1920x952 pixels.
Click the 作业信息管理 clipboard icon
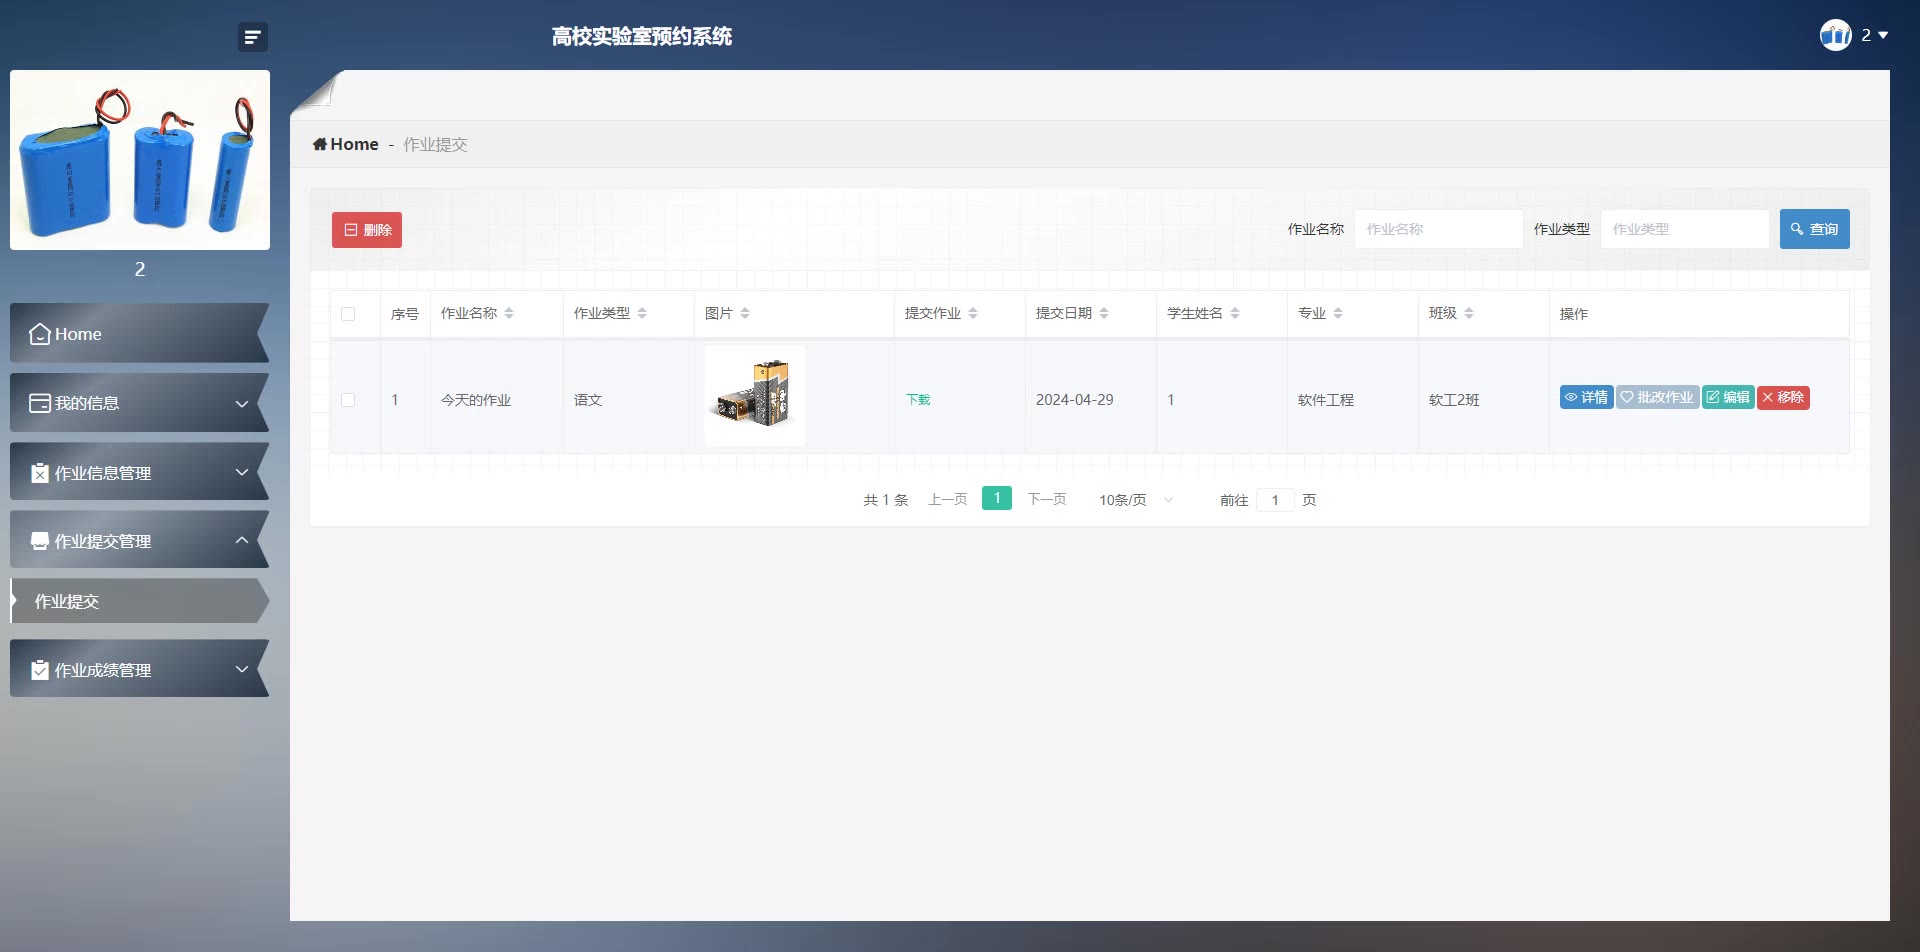point(40,473)
